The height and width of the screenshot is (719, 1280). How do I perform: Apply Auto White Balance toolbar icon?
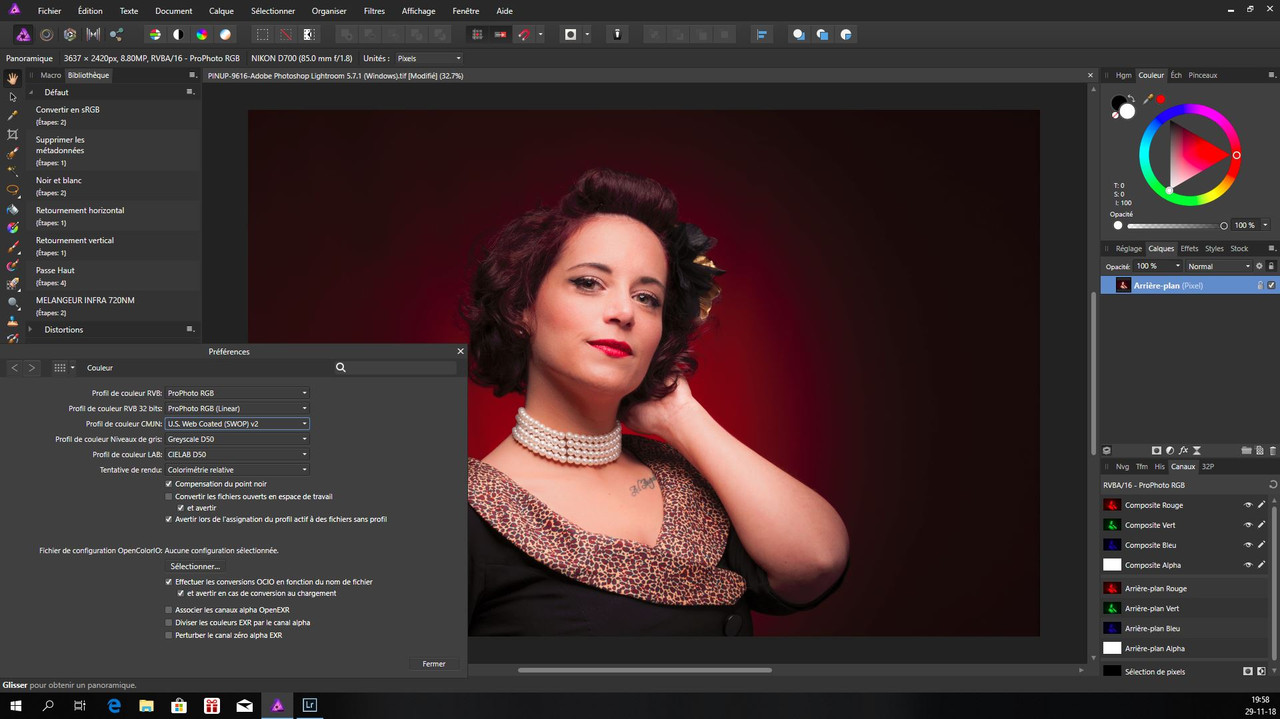point(225,34)
